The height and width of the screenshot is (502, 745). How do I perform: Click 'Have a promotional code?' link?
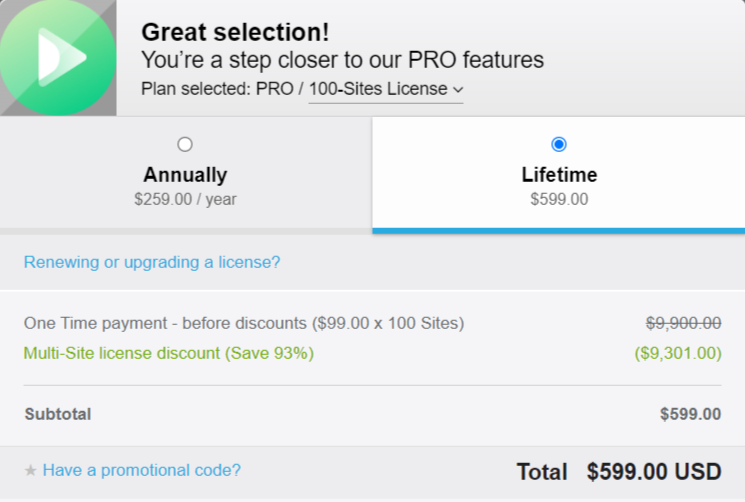(x=142, y=470)
